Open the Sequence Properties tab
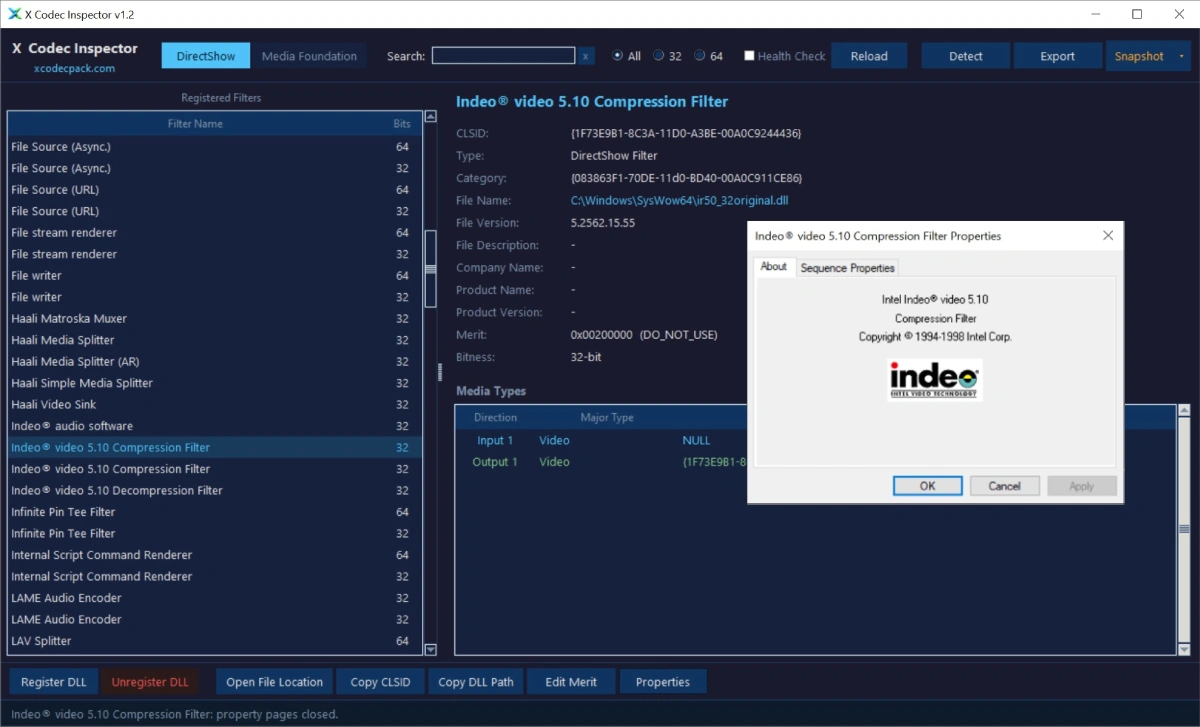This screenshot has width=1200, height=727. (848, 268)
